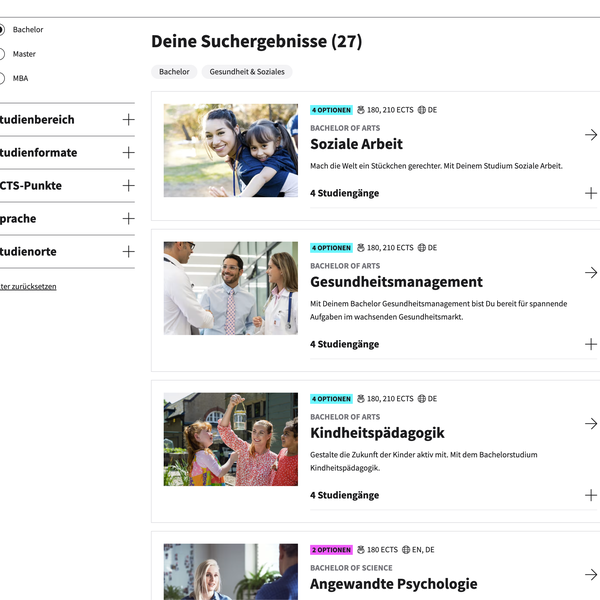Open the Kindheitspädagogik thumbnail image
This screenshot has width=600, height=600.
(x=231, y=439)
